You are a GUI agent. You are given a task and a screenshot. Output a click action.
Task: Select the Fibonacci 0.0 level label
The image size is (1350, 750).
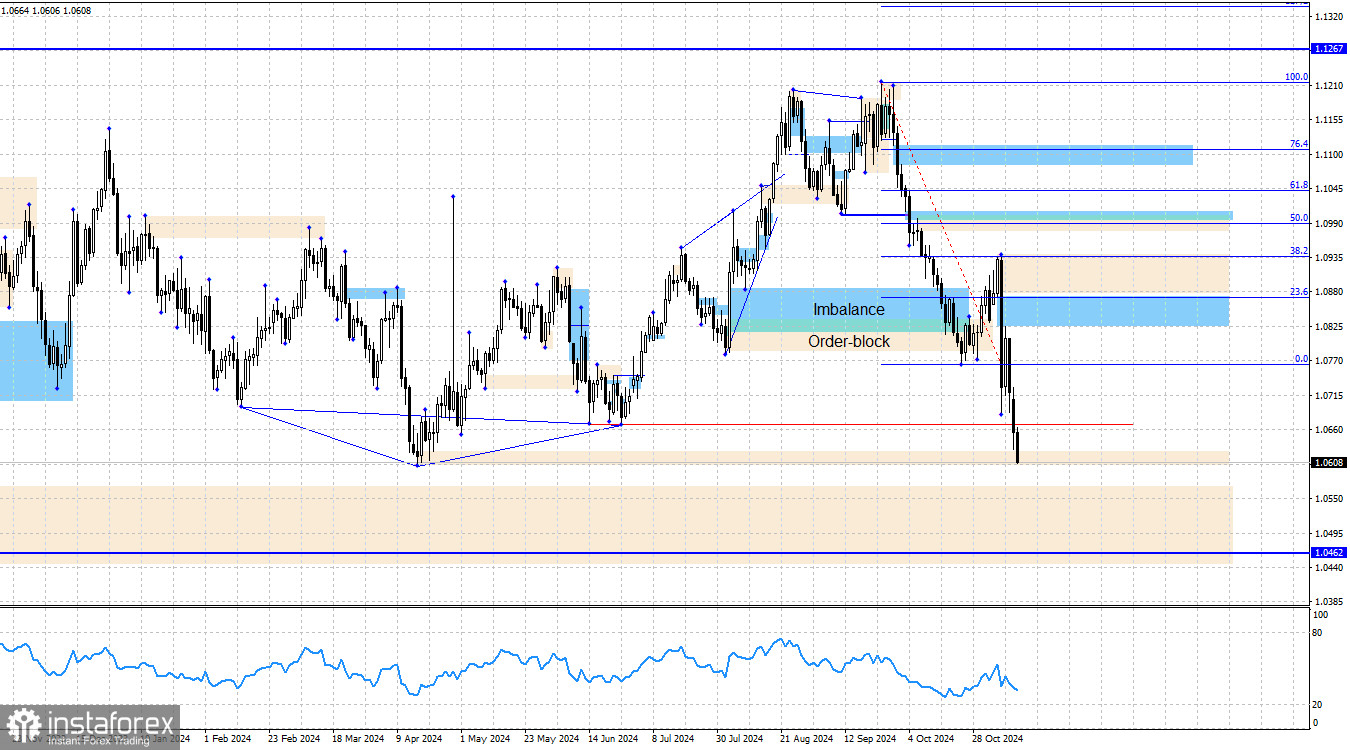pyautogui.click(x=1301, y=359)
